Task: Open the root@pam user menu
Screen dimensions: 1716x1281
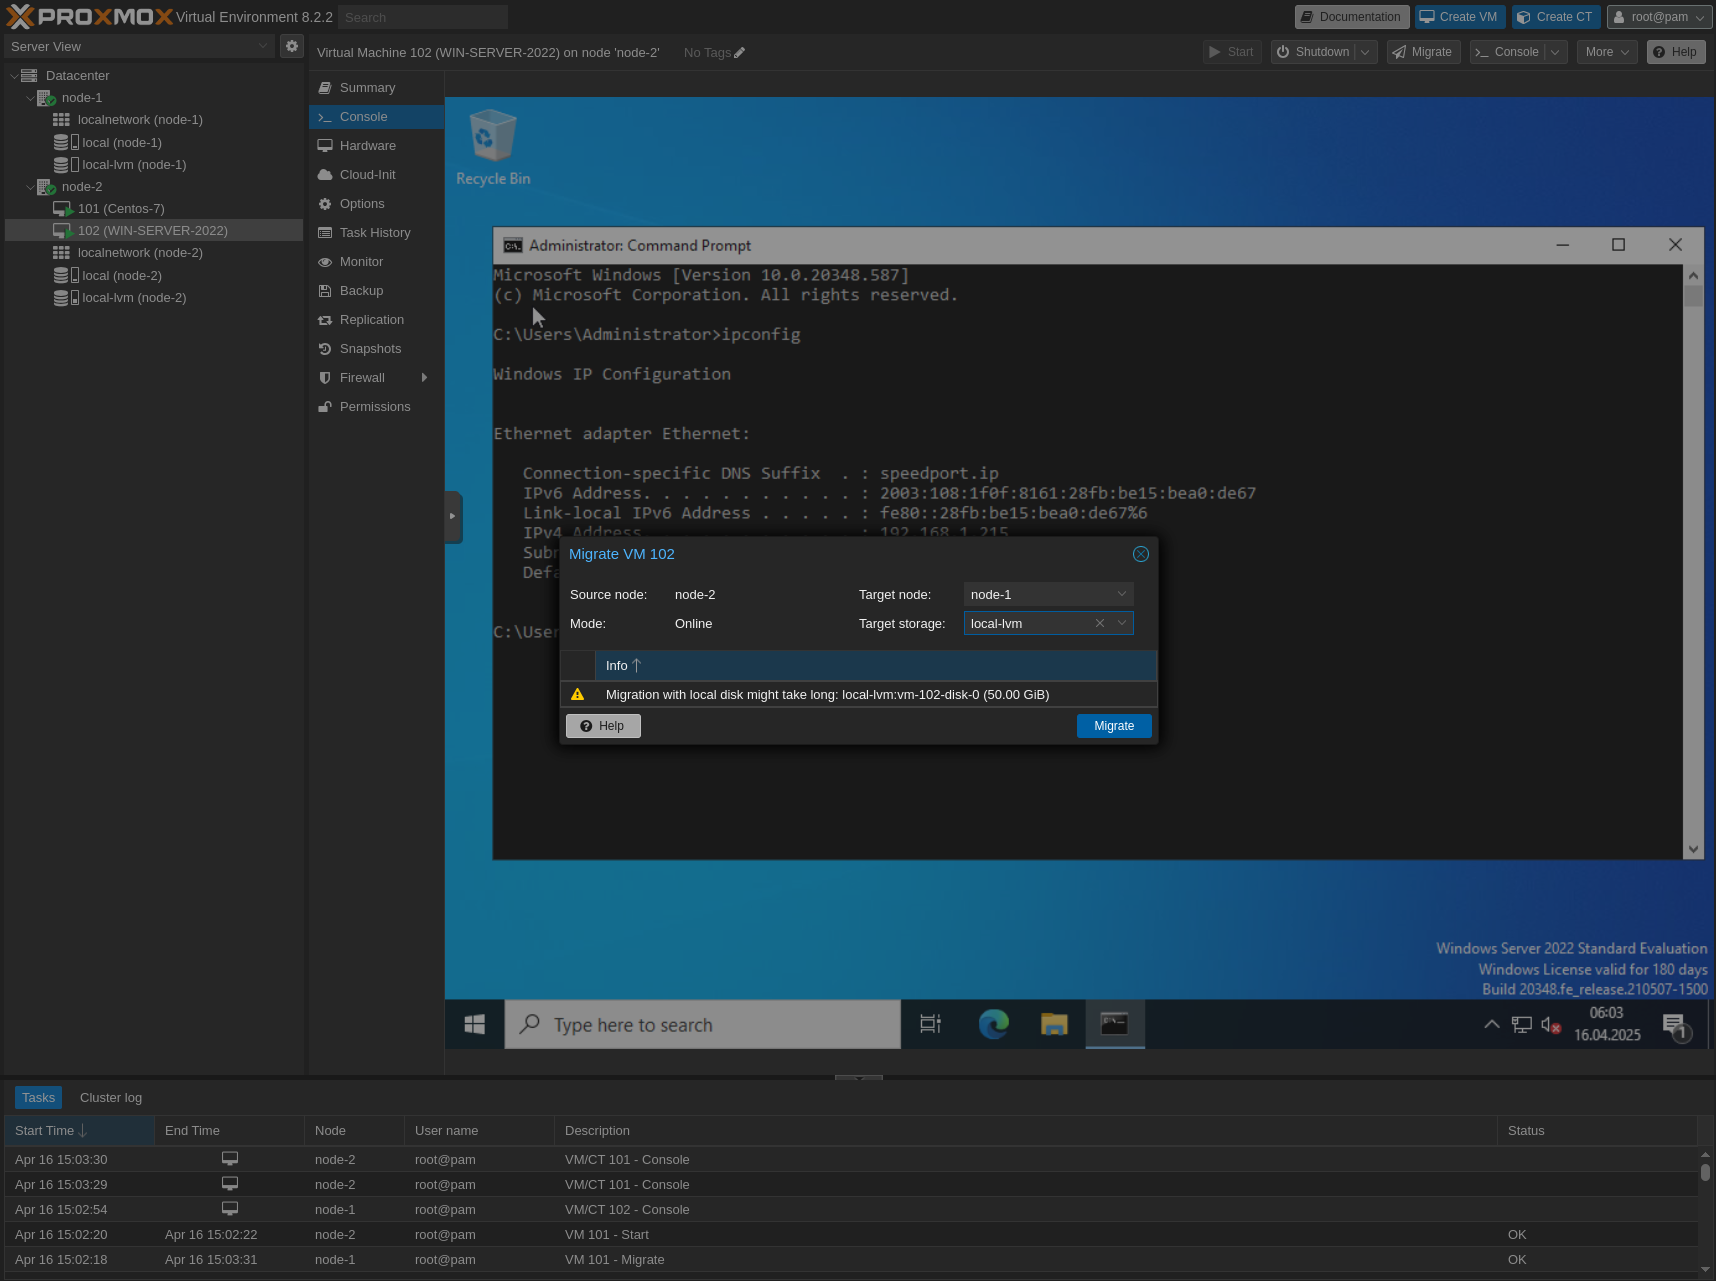Action: point(1659,16)
